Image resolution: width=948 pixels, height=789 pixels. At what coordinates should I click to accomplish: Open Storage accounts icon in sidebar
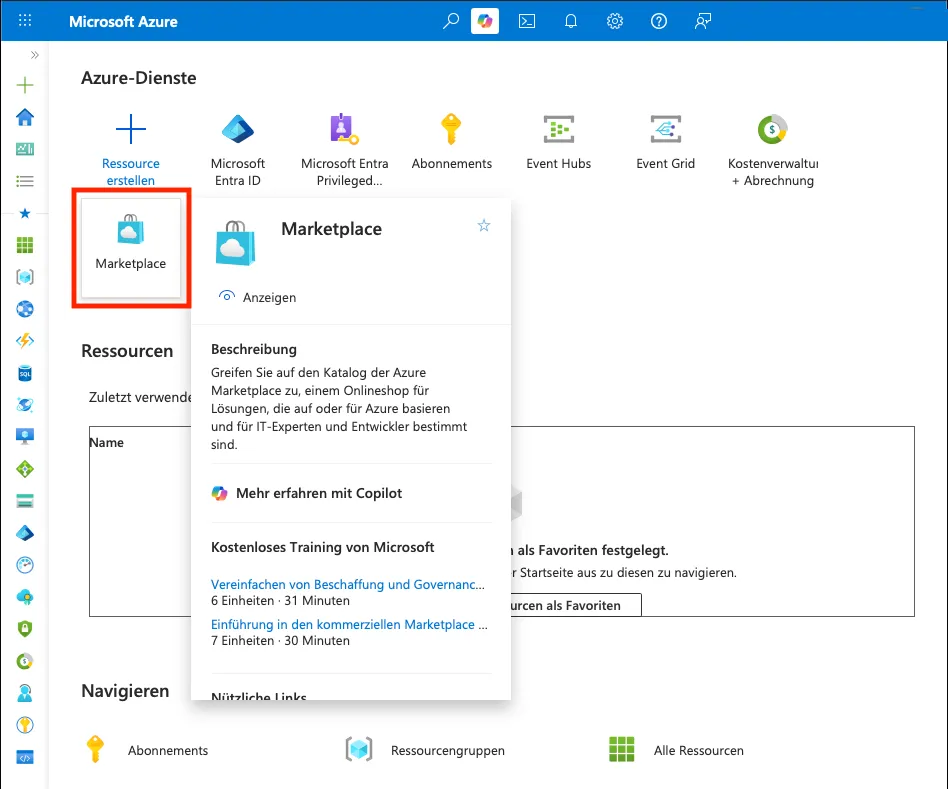tap(25, 501)
